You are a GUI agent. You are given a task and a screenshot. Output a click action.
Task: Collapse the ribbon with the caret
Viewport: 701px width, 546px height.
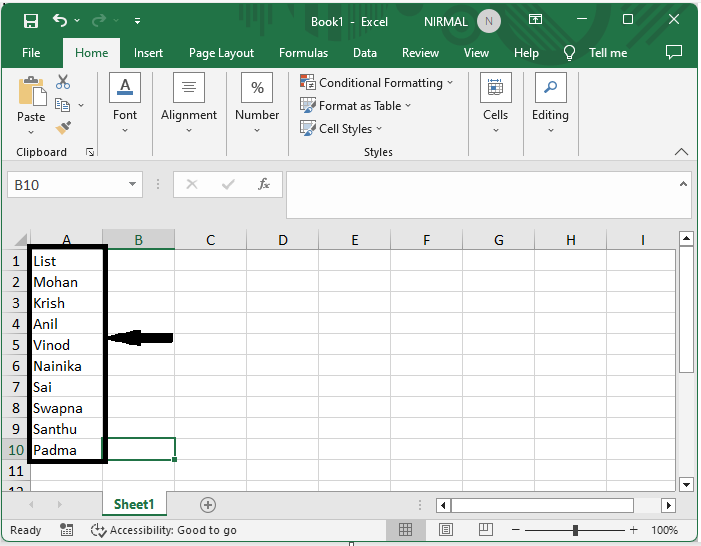681,152
